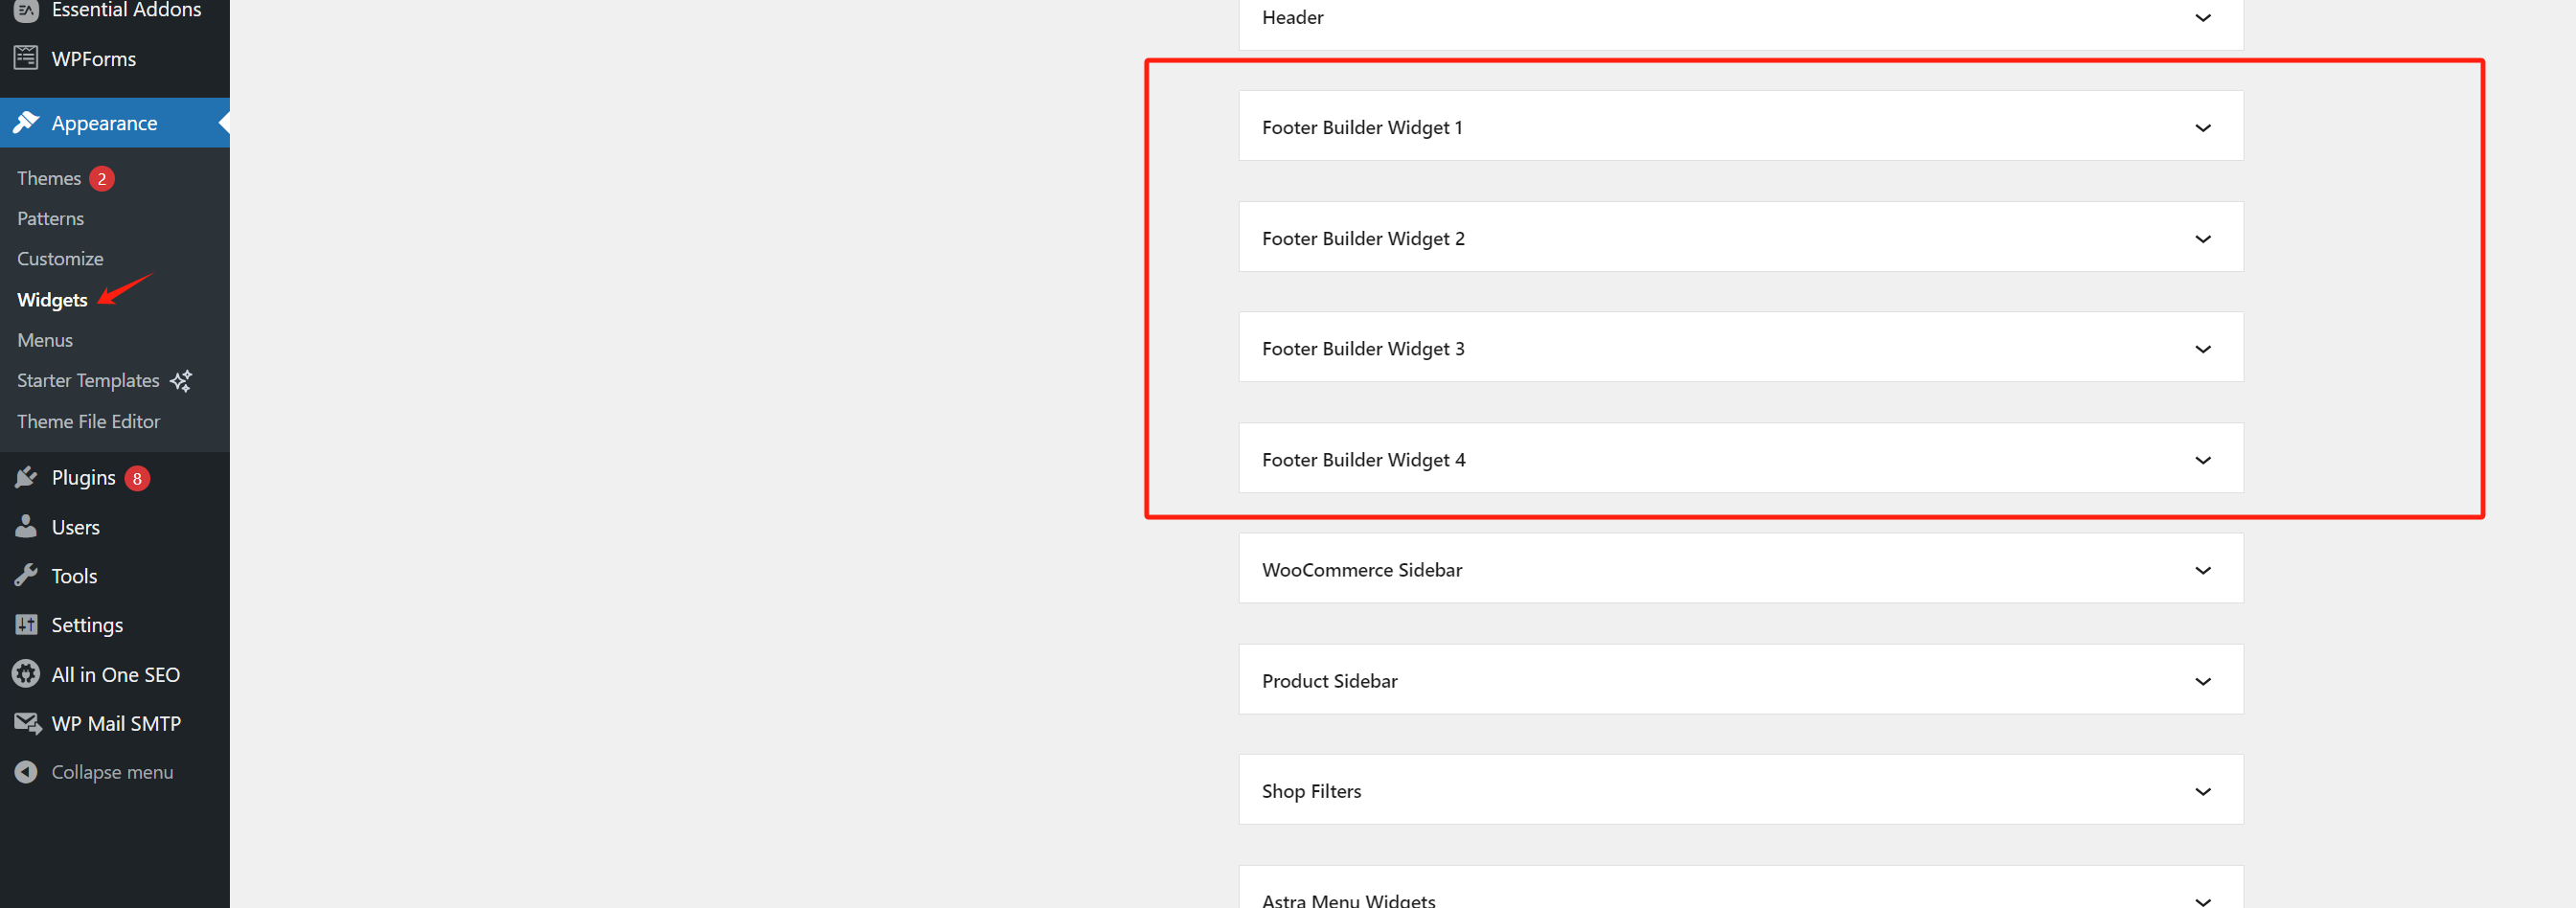Open the Menus submenu item
Screen dimensions: 2576x908
coord(45,340)
